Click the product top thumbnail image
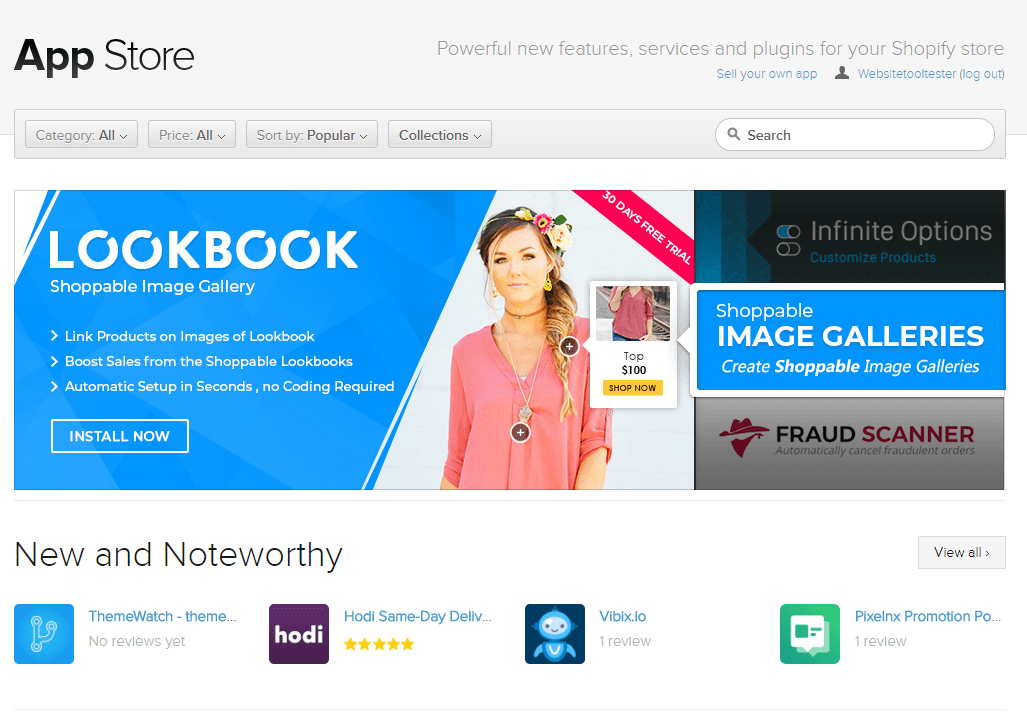 tap(633, 312)
